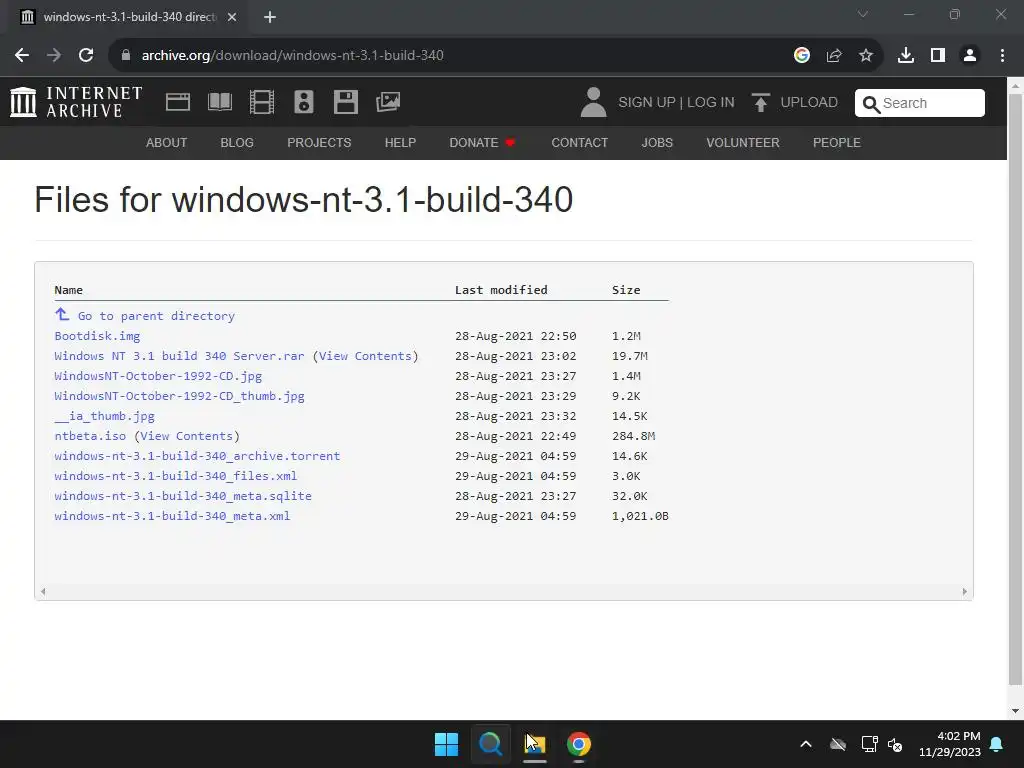
Task: Open Chrome downloads
Action: (x=906, y=55)
